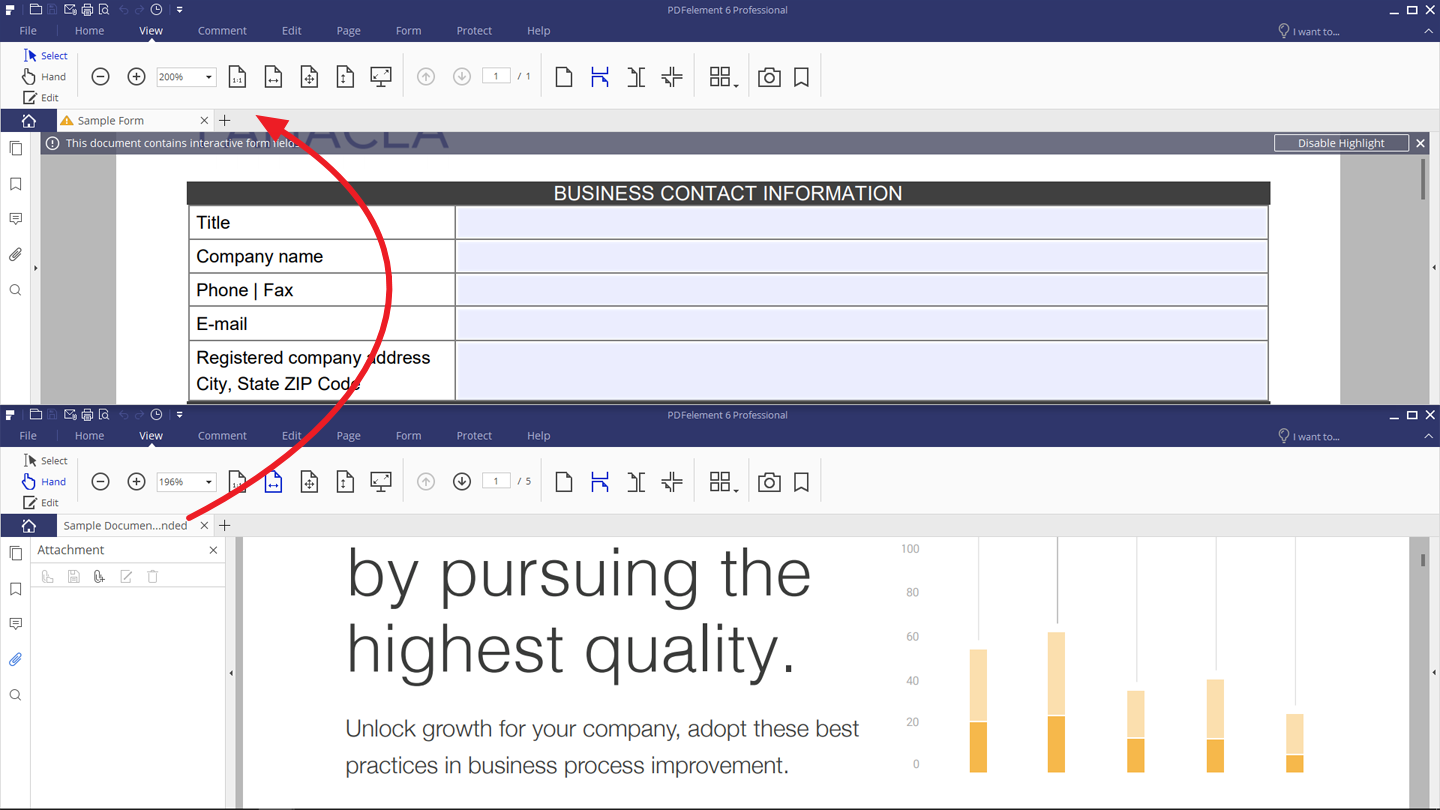
Task: Open tile windows dropdown in top window
Action: pos(724,77)
